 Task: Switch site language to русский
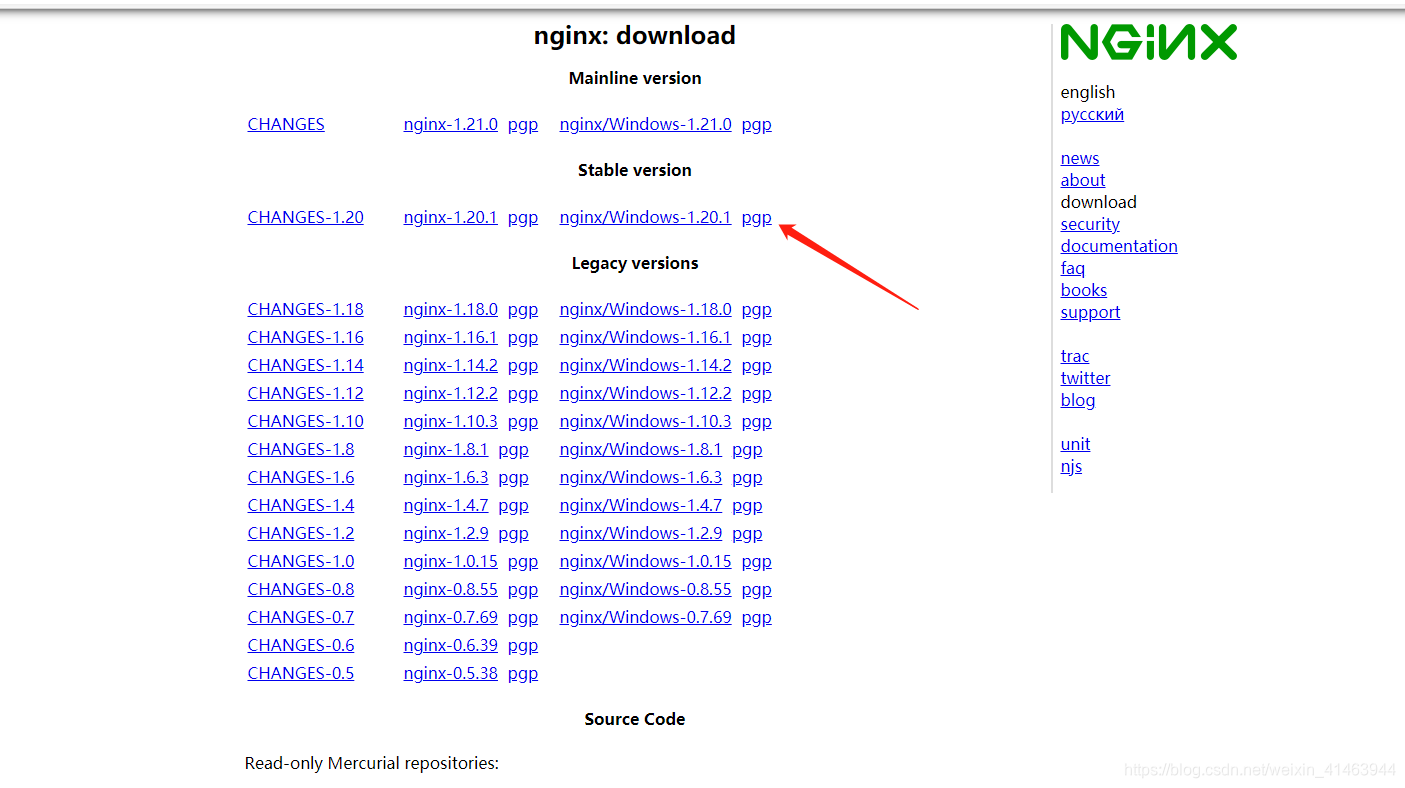[x=1092, y=114]
